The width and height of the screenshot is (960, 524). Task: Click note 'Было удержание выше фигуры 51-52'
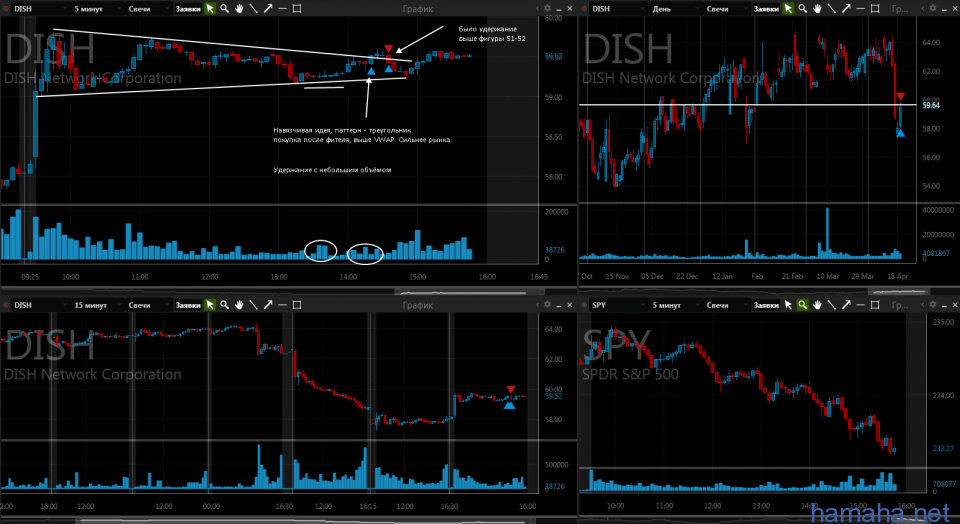pos(492,34)
